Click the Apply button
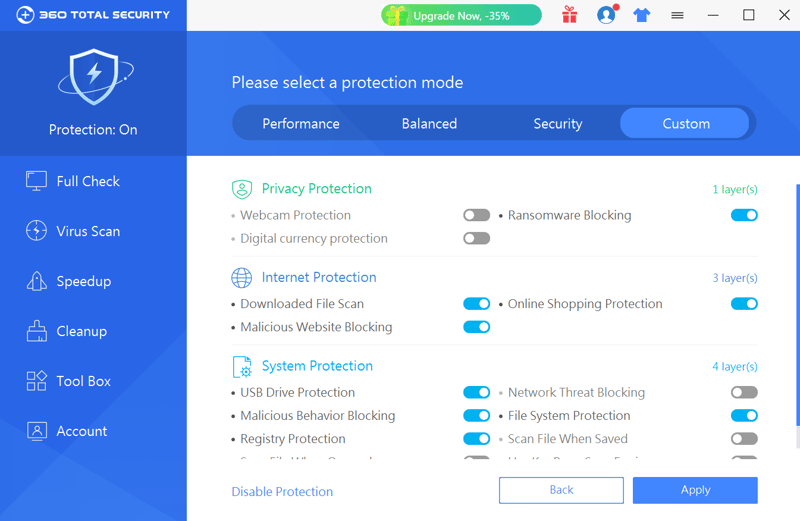This screenshot has width=800, height=521. (695, 490)
